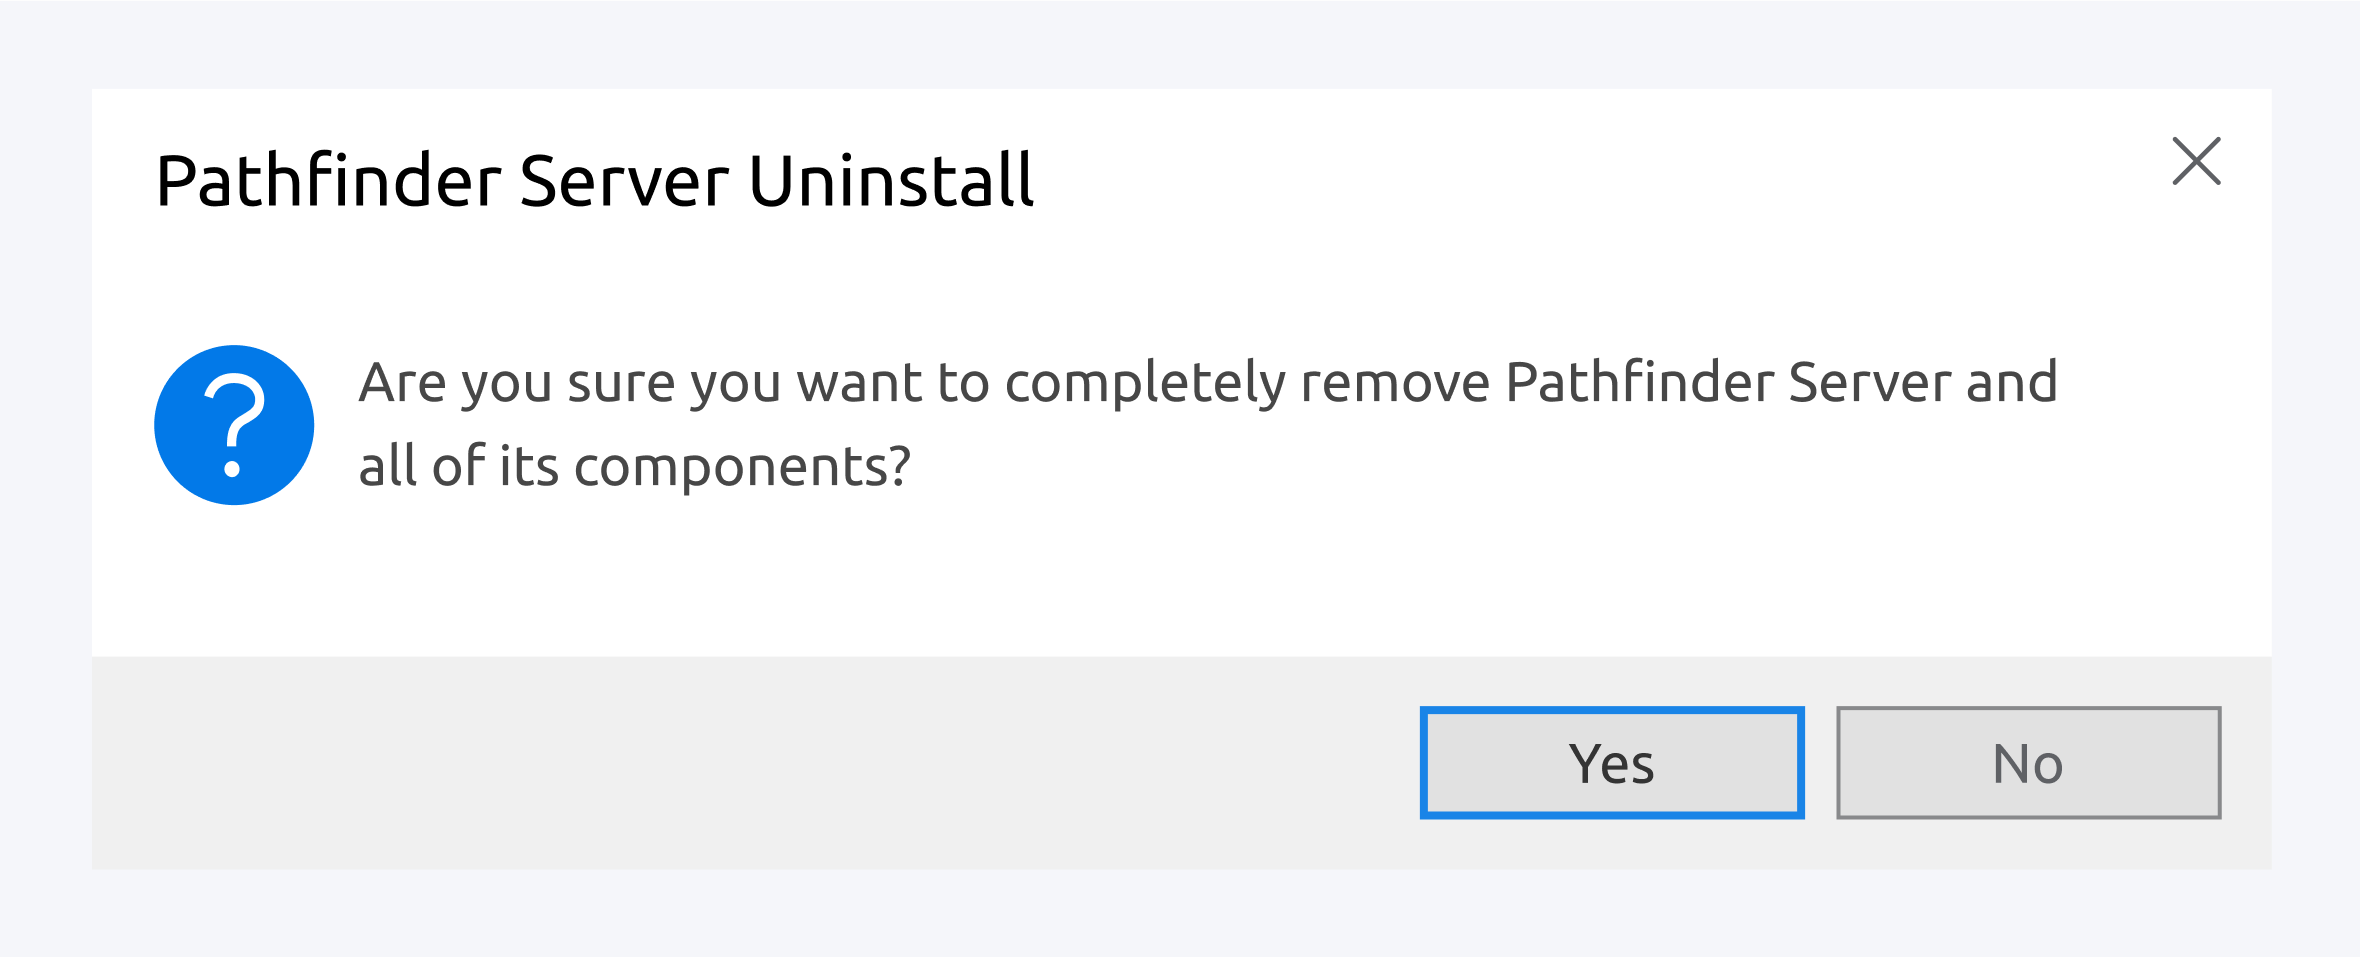Close the Pathfinder Server Uninstall dialog

pos(2196,161)
